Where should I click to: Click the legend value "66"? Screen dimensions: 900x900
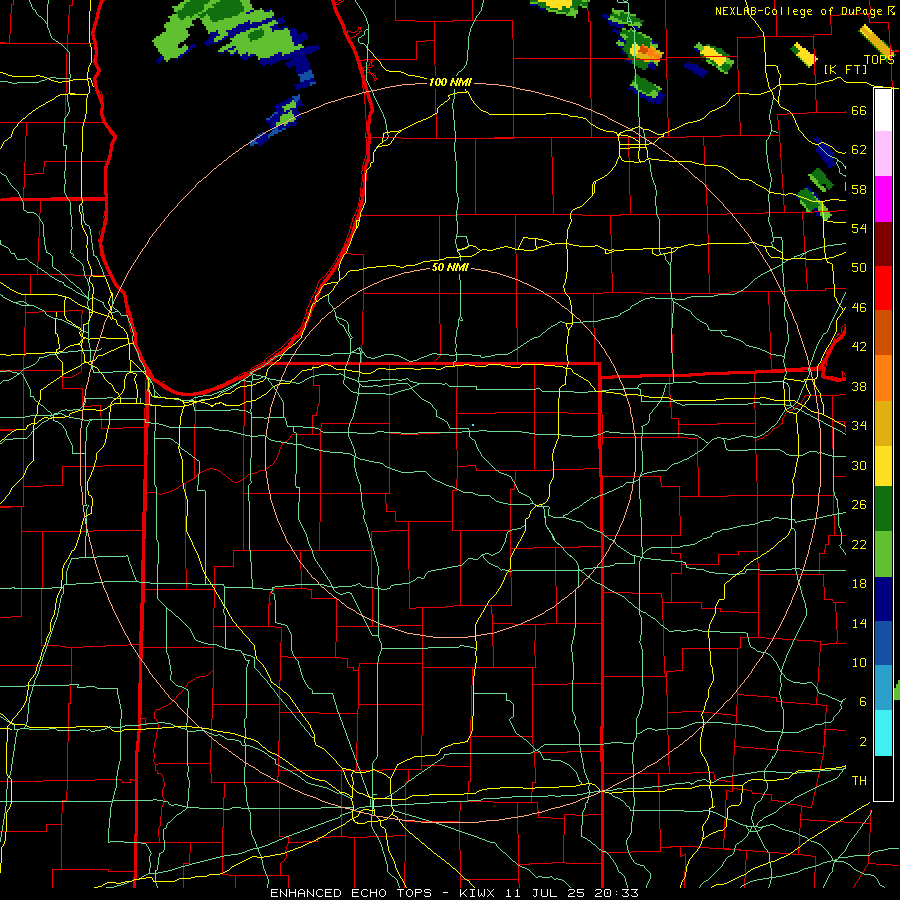click(x=859, y=110)
